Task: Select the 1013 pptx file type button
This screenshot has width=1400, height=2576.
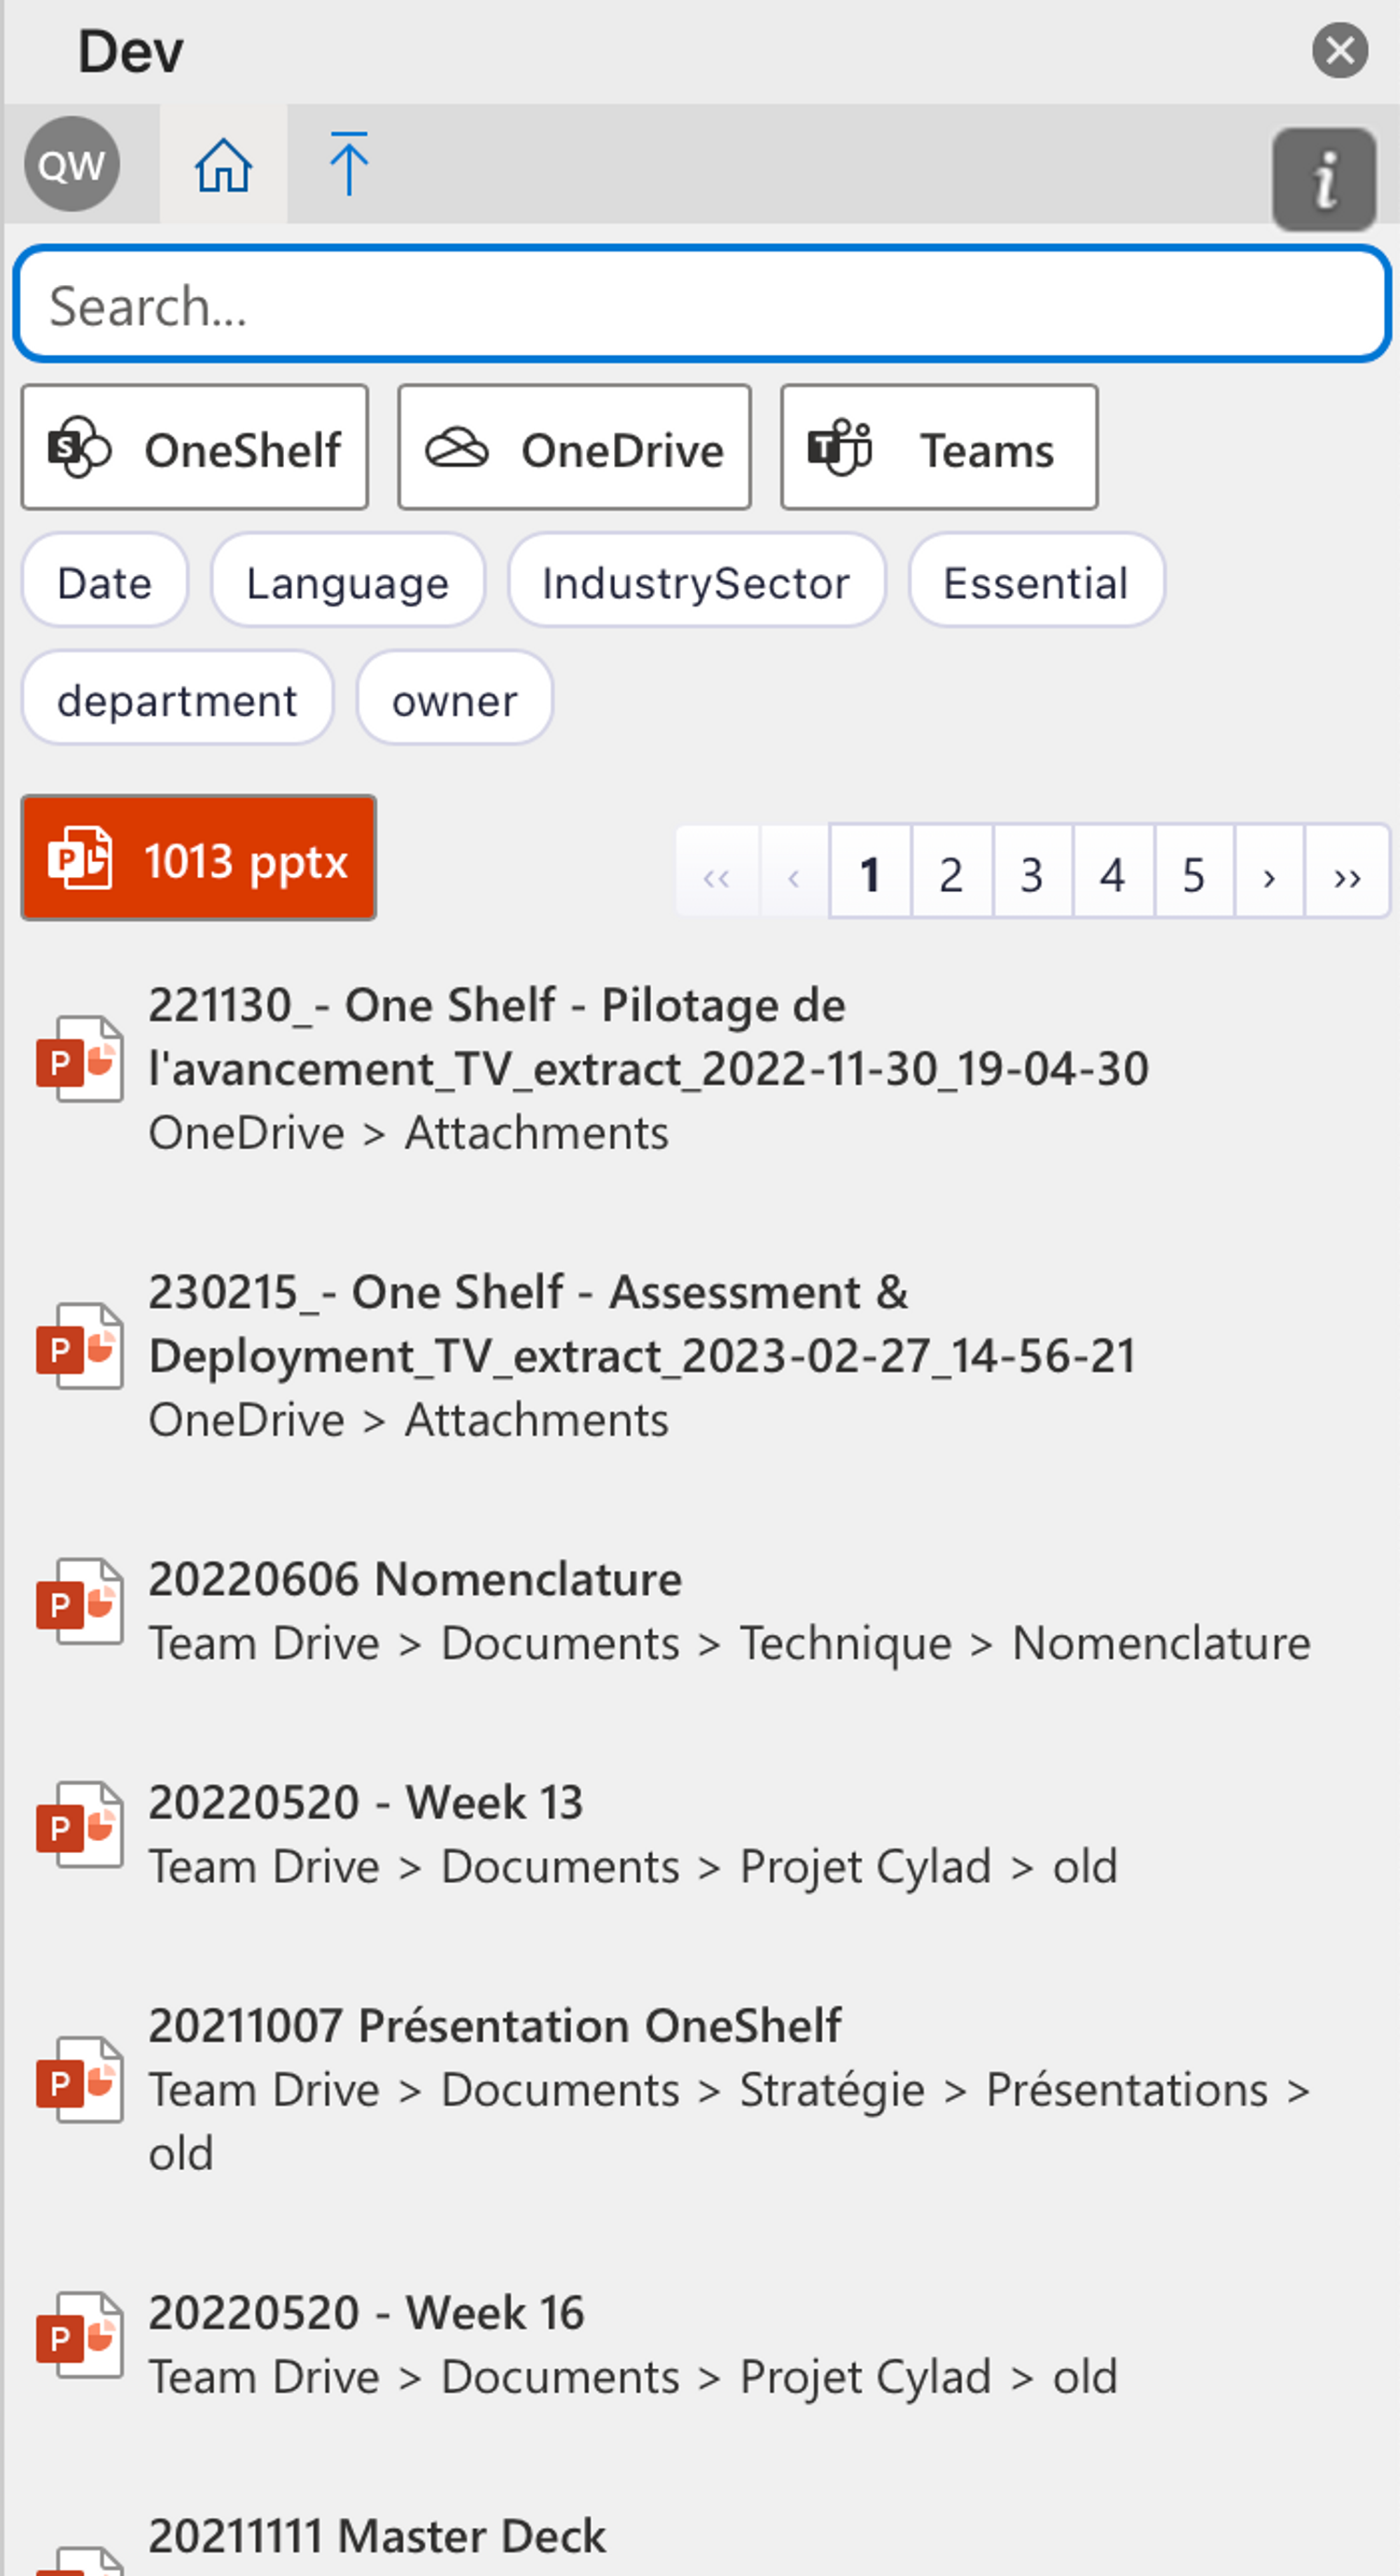Action: tap(199, 859)
